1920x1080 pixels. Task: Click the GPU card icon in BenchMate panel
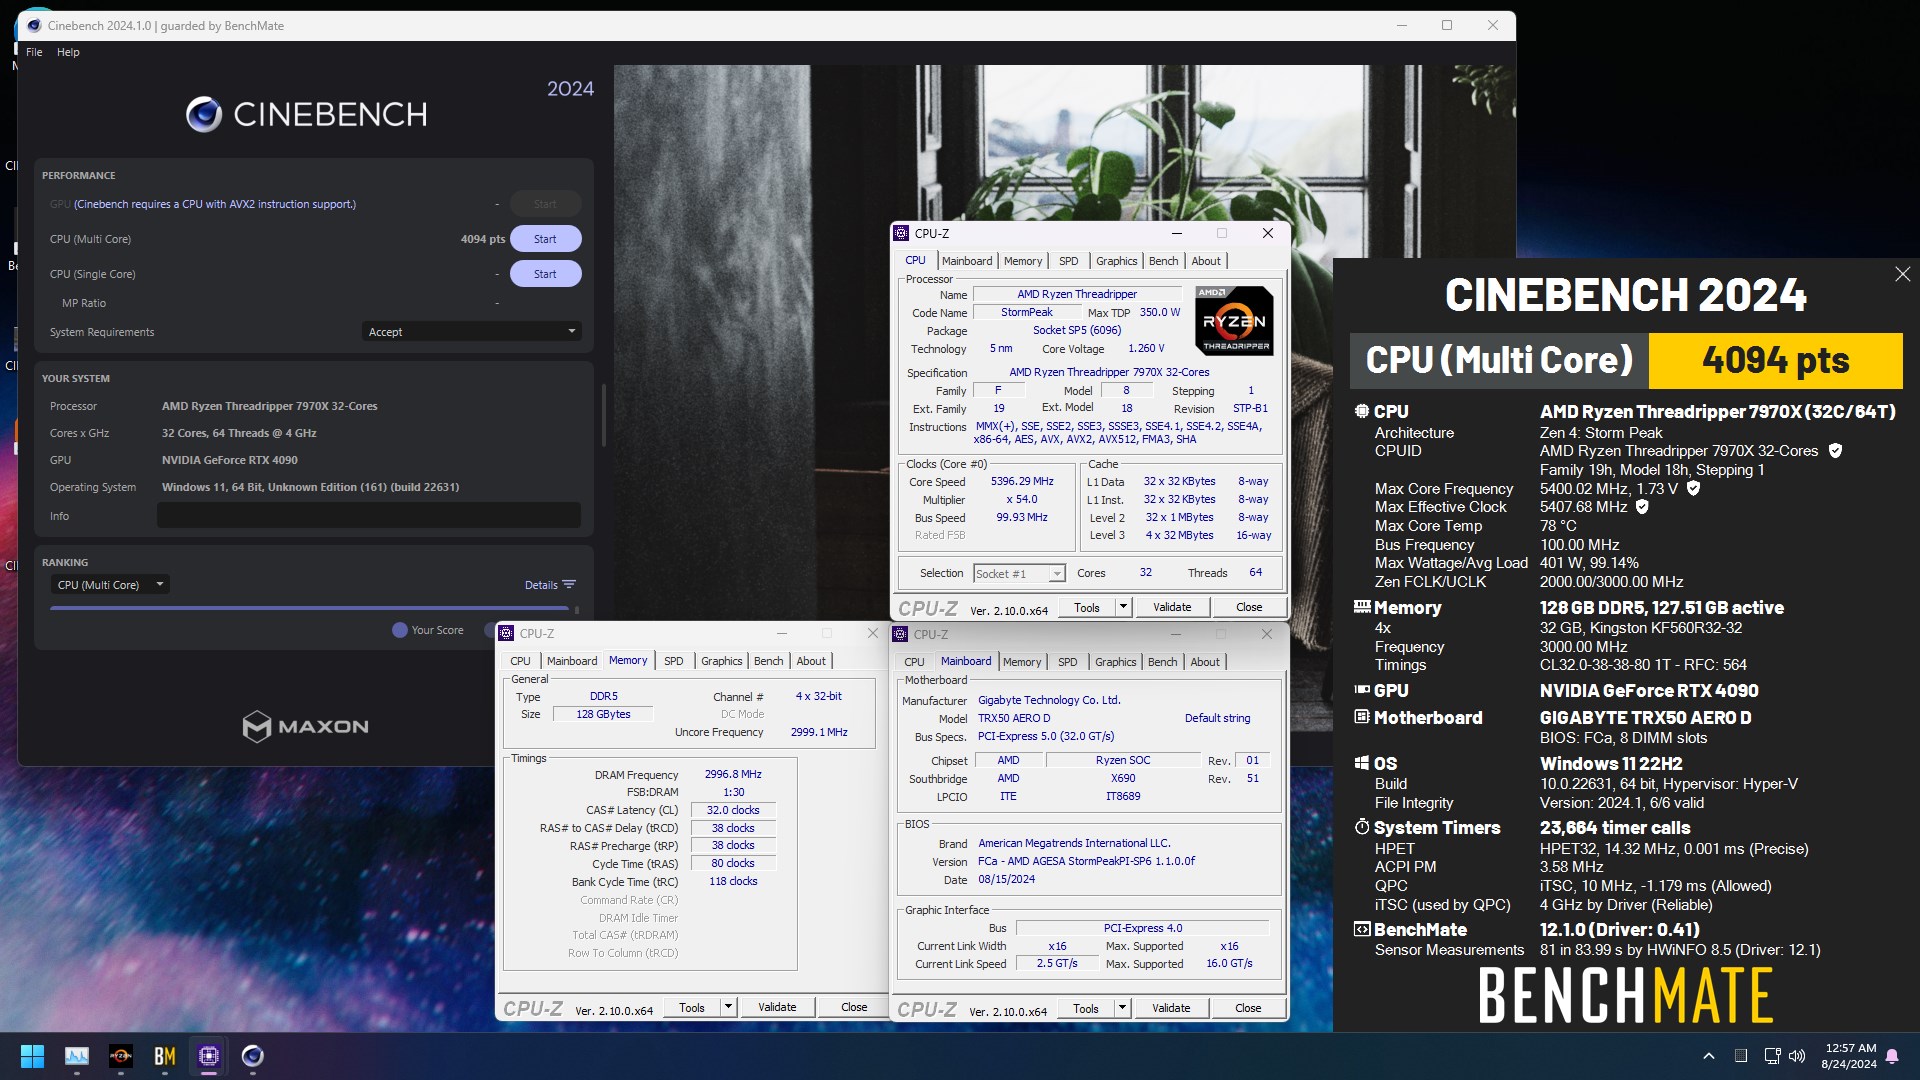click(1361, 689)
